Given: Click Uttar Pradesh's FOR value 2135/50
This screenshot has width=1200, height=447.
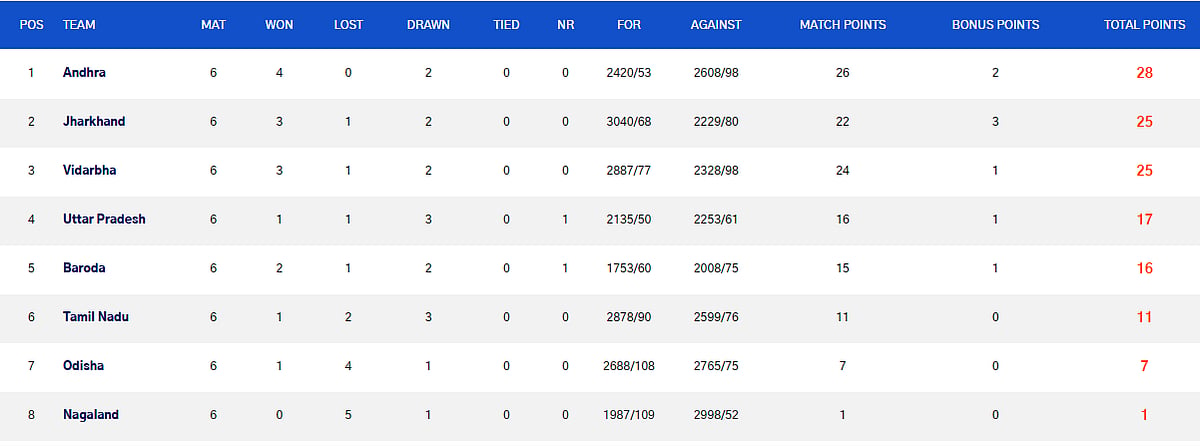Looking at the screenshot, I should pos(628,219).
